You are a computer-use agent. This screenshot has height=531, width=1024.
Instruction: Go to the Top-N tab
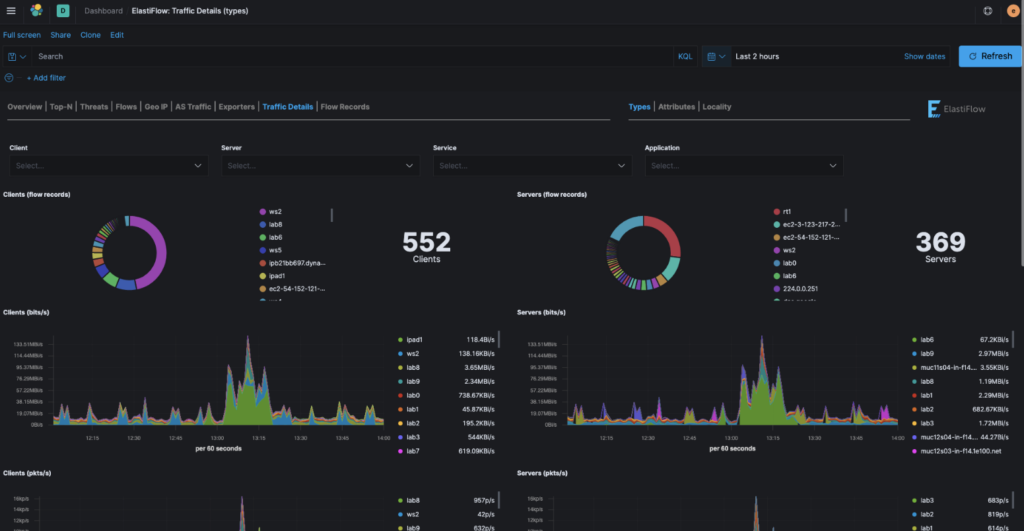[x=61, y=107]
